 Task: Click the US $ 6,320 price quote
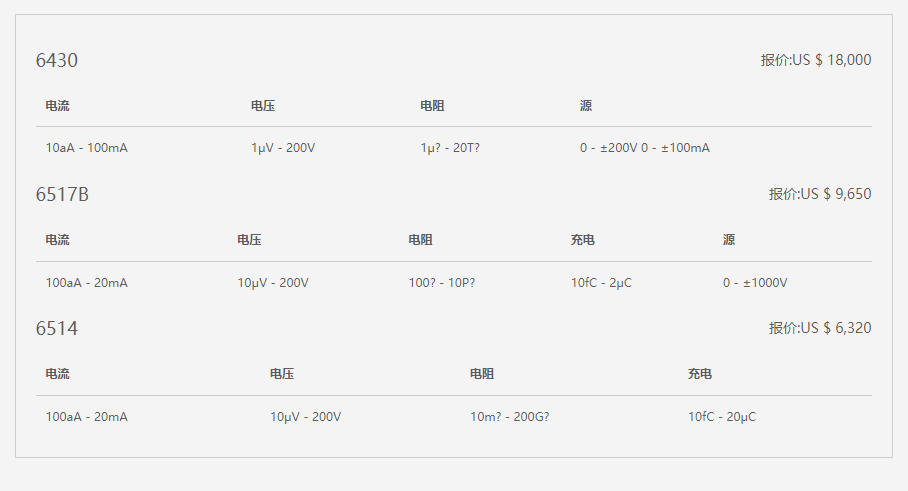click(819, 328)
